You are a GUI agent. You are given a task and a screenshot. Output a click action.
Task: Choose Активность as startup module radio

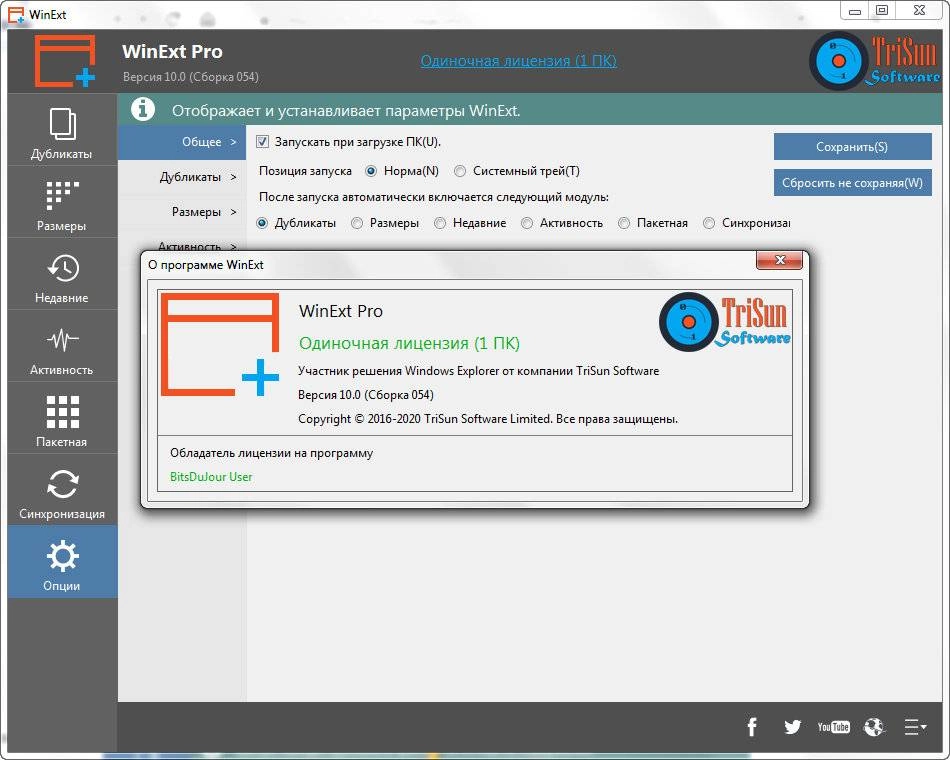527,223
